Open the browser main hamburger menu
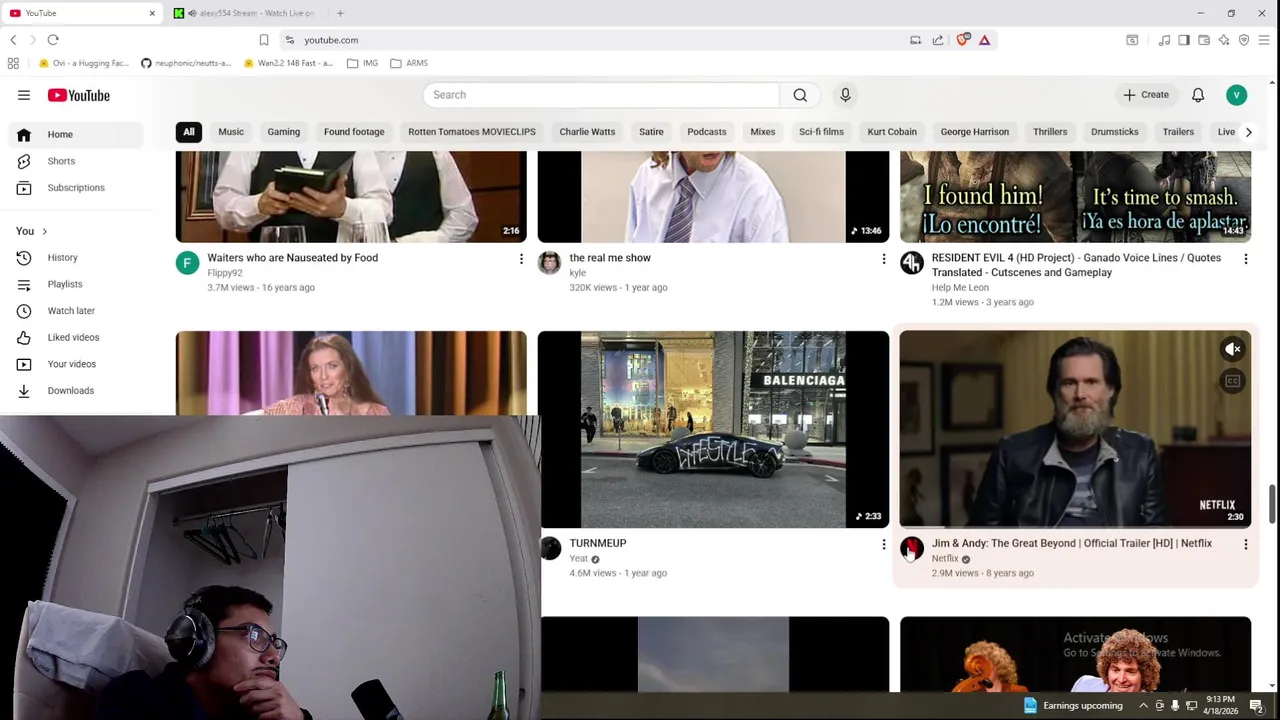The height and width of the screenshot is (720, 1280). [x=1264, y=40]
